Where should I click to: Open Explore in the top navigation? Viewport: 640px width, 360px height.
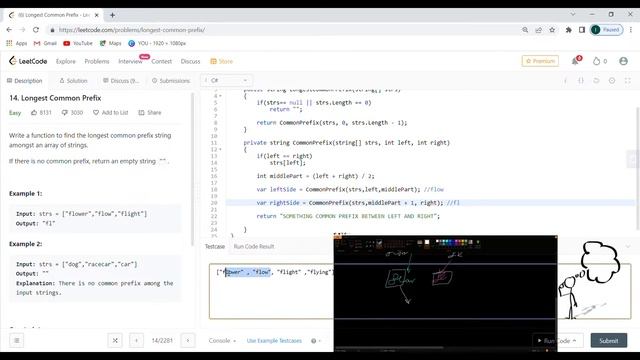66,61
